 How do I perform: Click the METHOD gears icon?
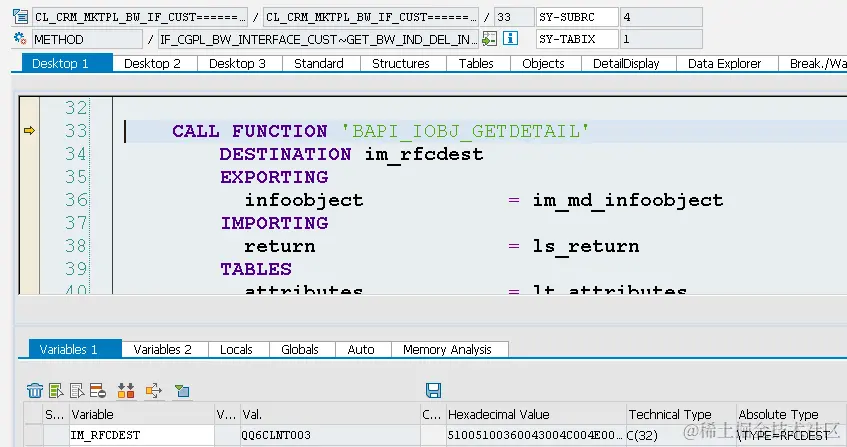tap(20, 39)
